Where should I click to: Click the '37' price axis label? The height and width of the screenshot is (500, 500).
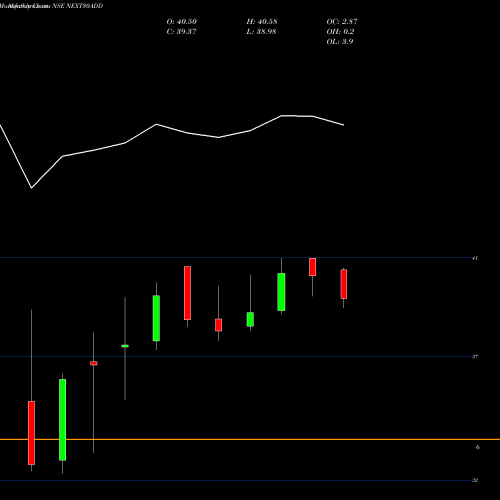475,357
